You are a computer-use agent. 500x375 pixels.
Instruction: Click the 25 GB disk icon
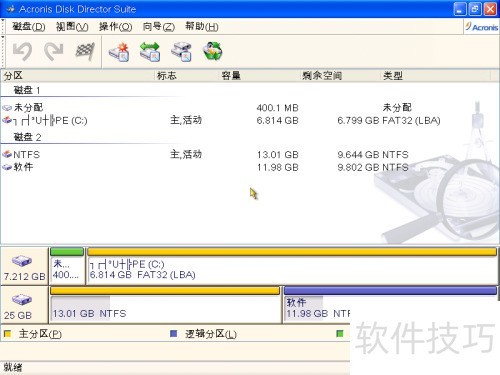[22, 300]
